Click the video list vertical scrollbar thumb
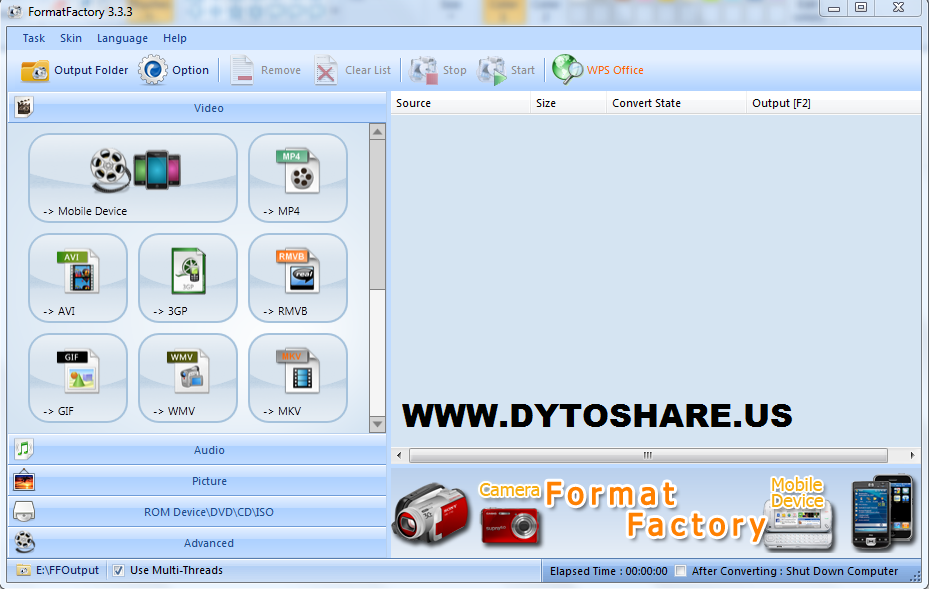Image resolution: width=929 pixels, height=589 pixels. pos(377,215)
